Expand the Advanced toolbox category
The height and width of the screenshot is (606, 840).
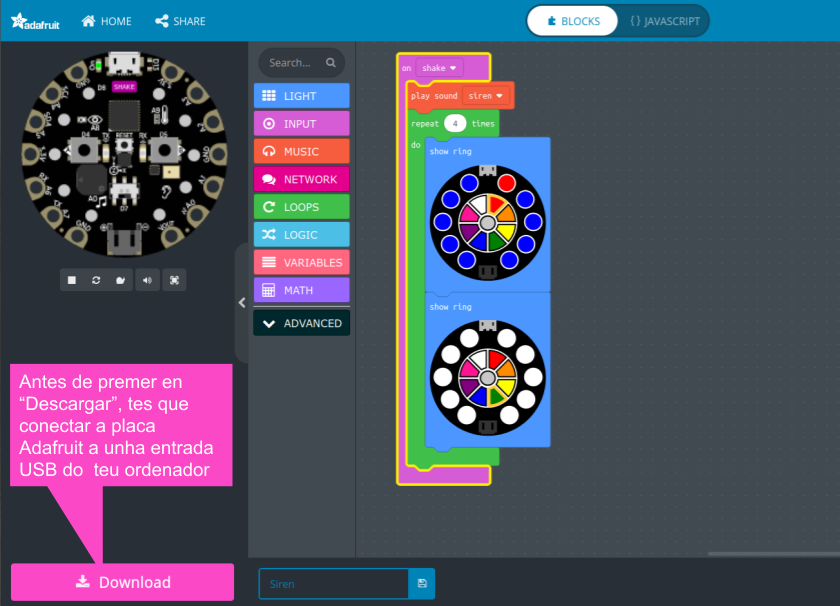[x=301, y=323]
